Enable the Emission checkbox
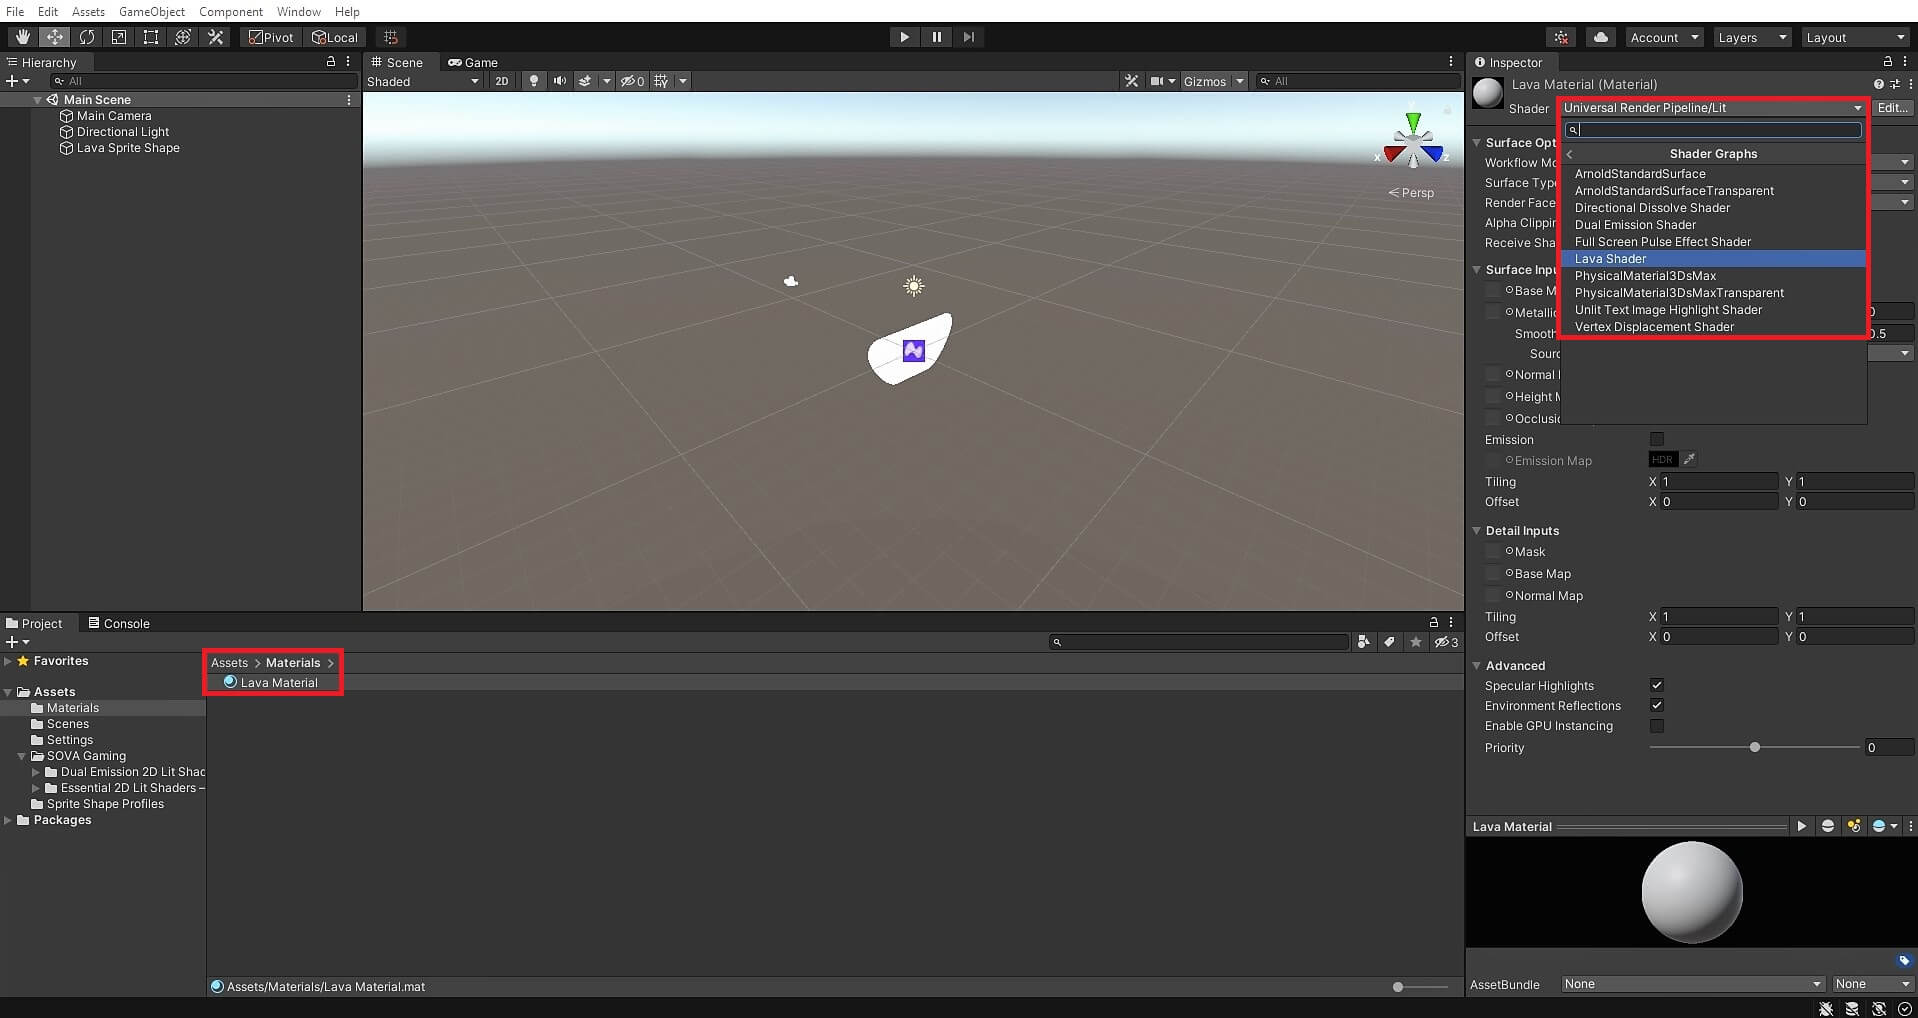The height and width of the screenshot is (1018, 1918). point(1657,439)
